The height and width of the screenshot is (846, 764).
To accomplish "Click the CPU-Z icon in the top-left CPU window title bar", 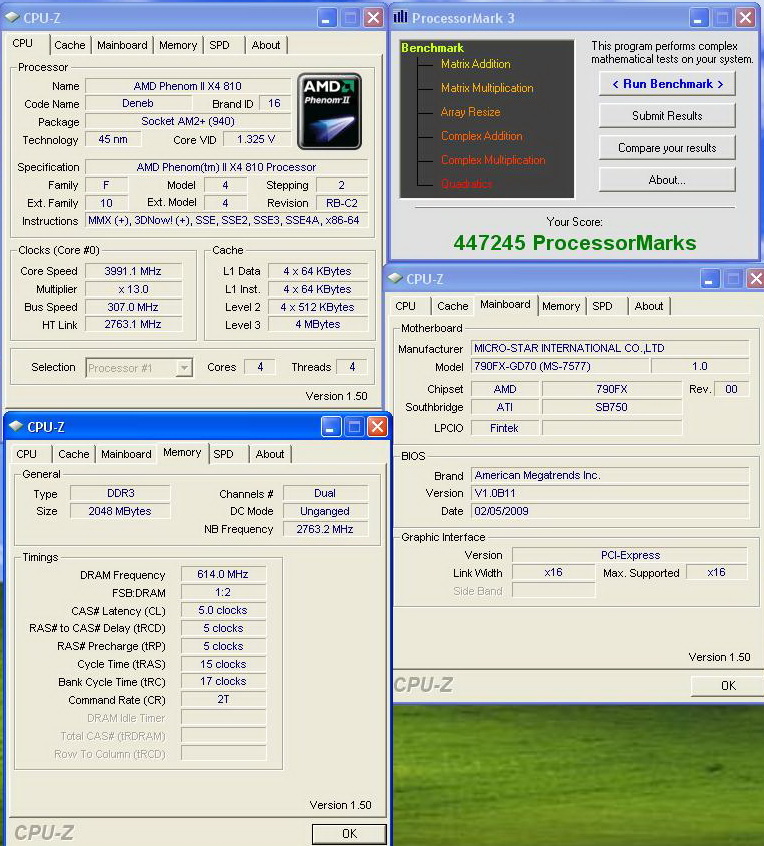I will pyautogui.click(x=12, y=17).
